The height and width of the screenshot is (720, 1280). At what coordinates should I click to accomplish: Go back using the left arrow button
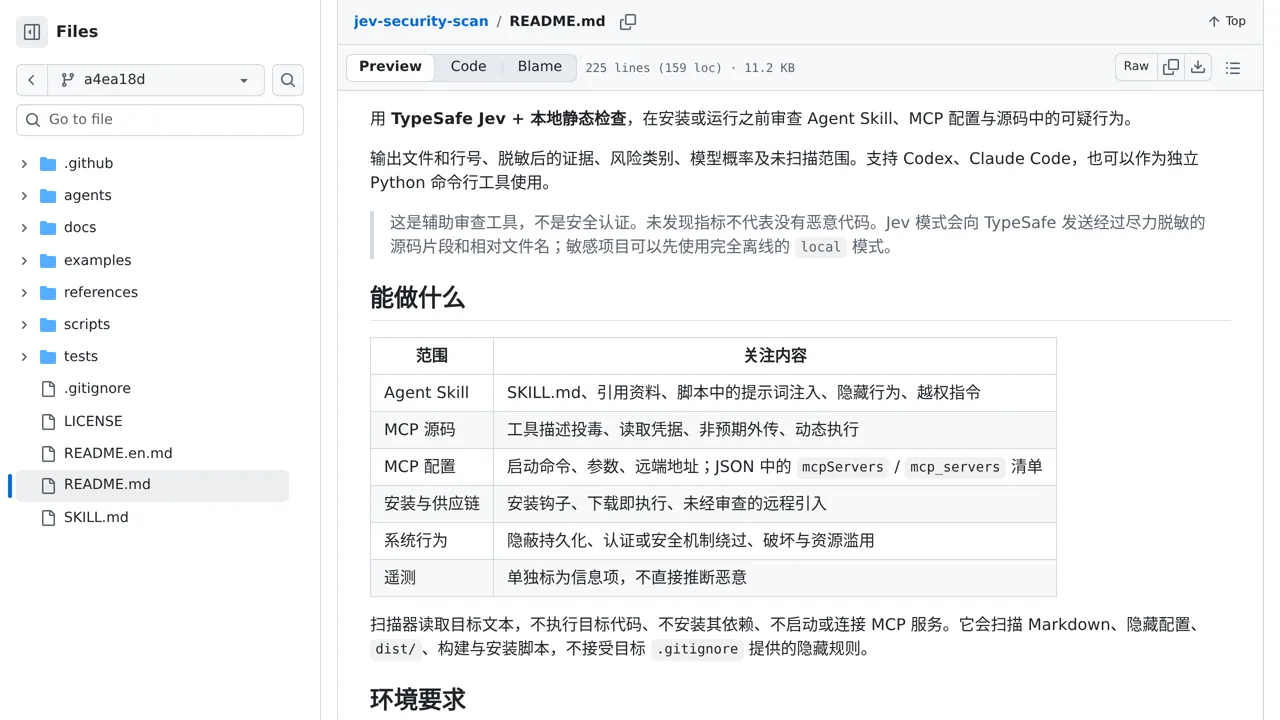32,80
